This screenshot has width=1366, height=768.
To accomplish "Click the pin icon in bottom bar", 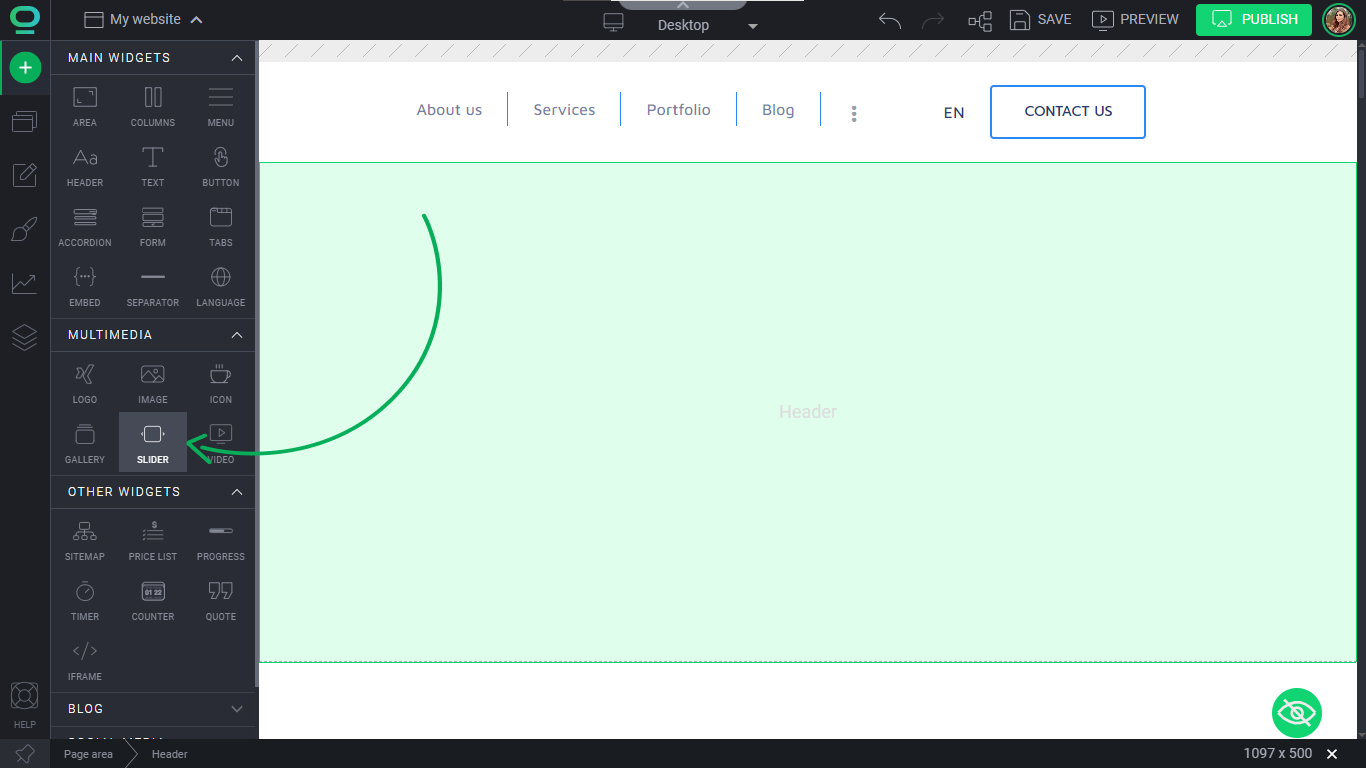I will (x=25, y=754).
